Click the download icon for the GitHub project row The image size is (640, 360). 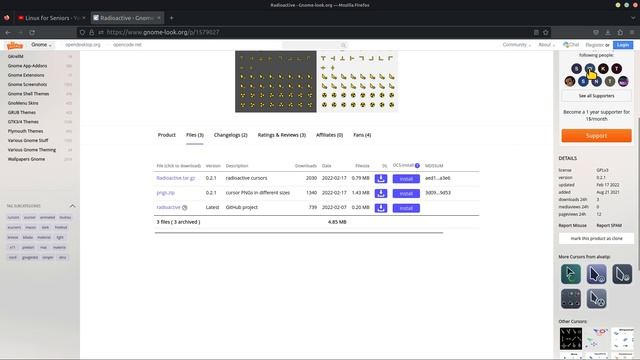381,208
